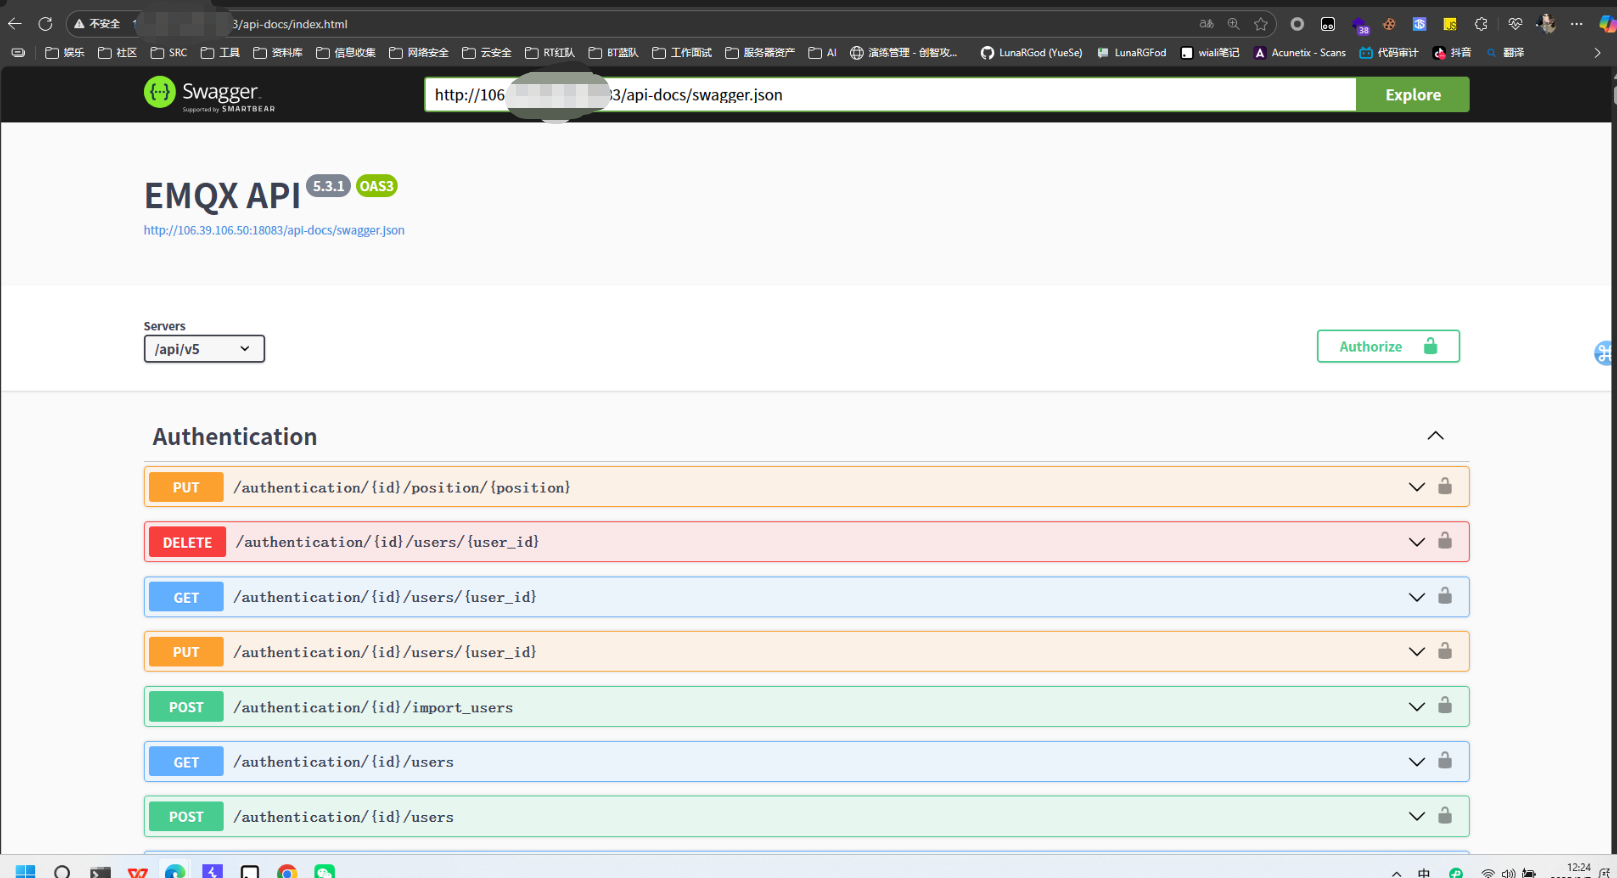Click the lock icon on POST /authentication/{id}/users
This screenshot has height=878, width=1617.
click(x=1445, y=816)
